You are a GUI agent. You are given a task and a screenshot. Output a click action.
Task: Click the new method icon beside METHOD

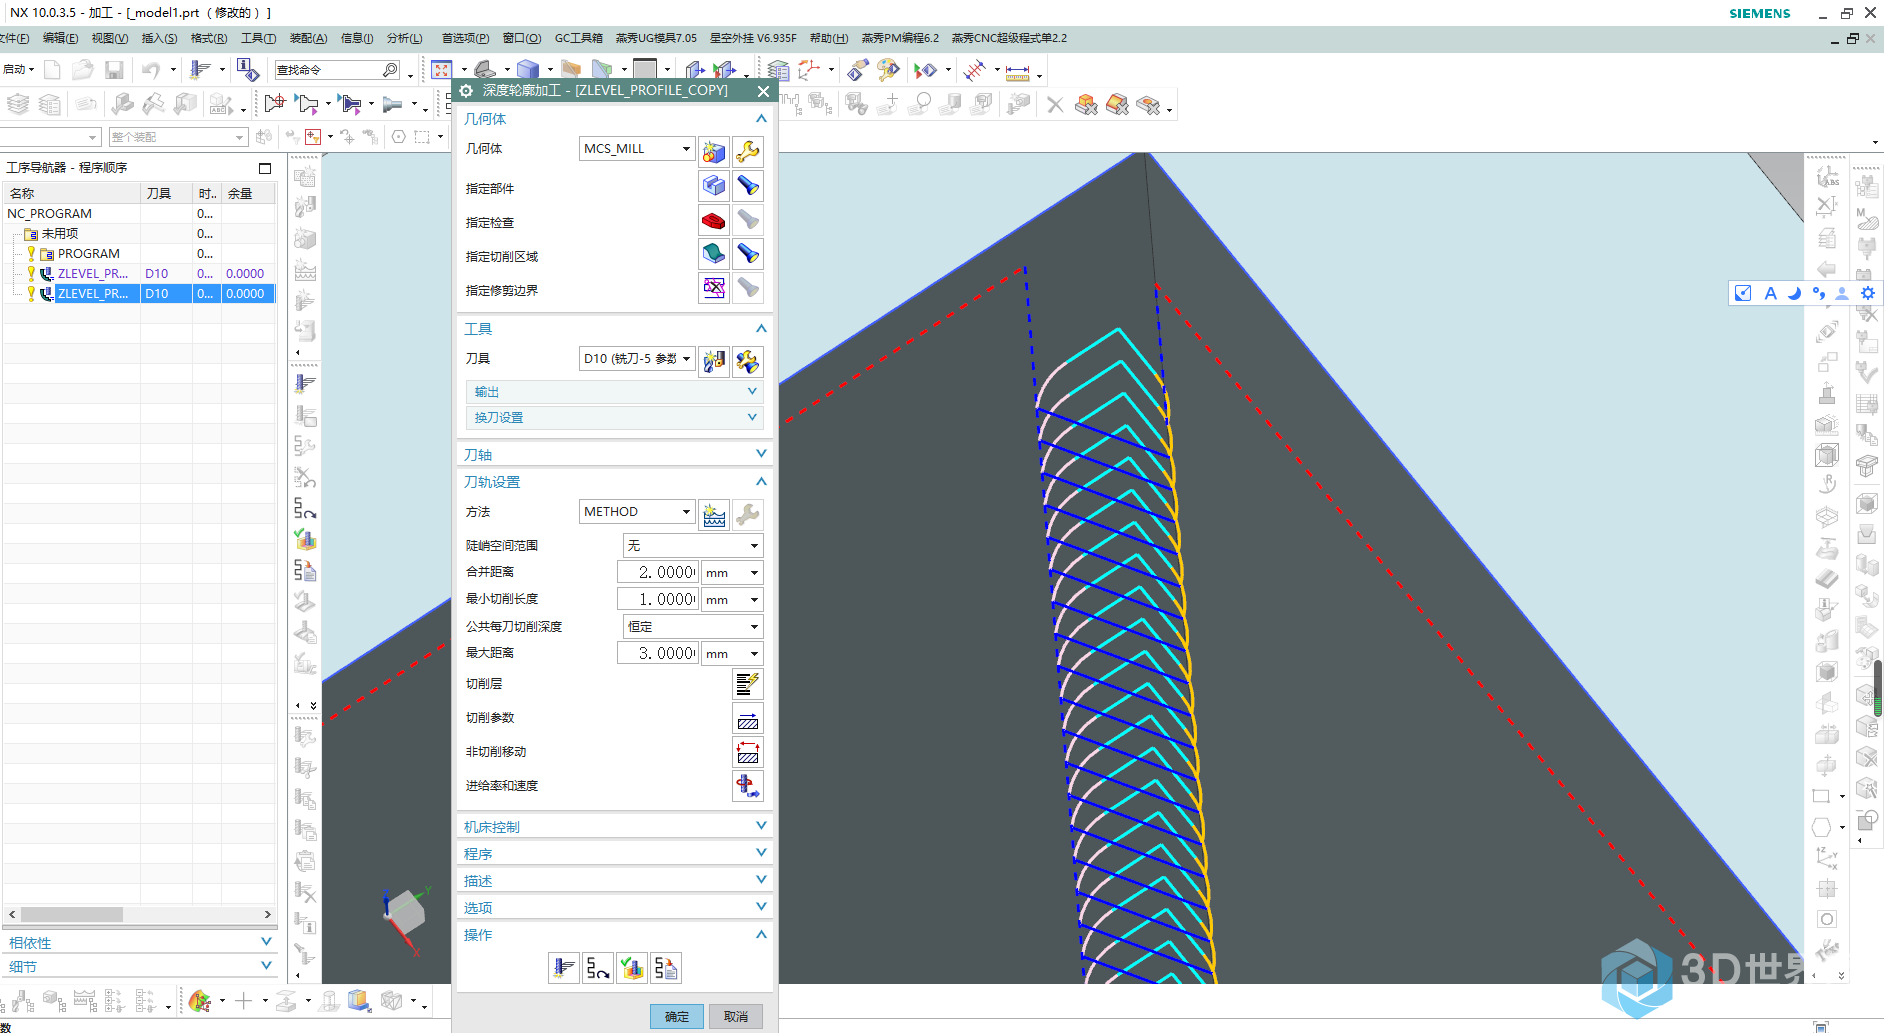coord(714,515)
